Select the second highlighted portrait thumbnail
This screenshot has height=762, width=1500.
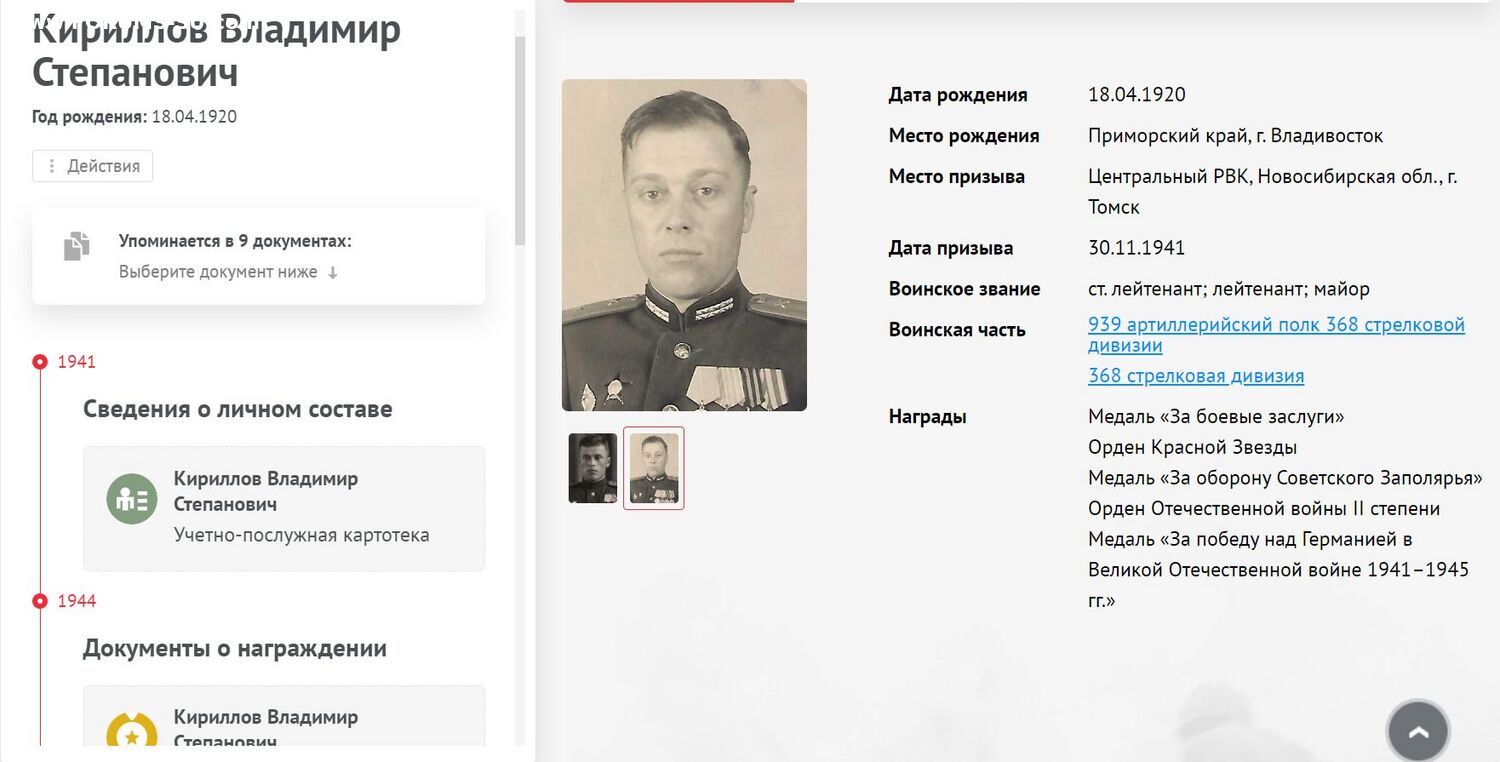tap(654, 468)
